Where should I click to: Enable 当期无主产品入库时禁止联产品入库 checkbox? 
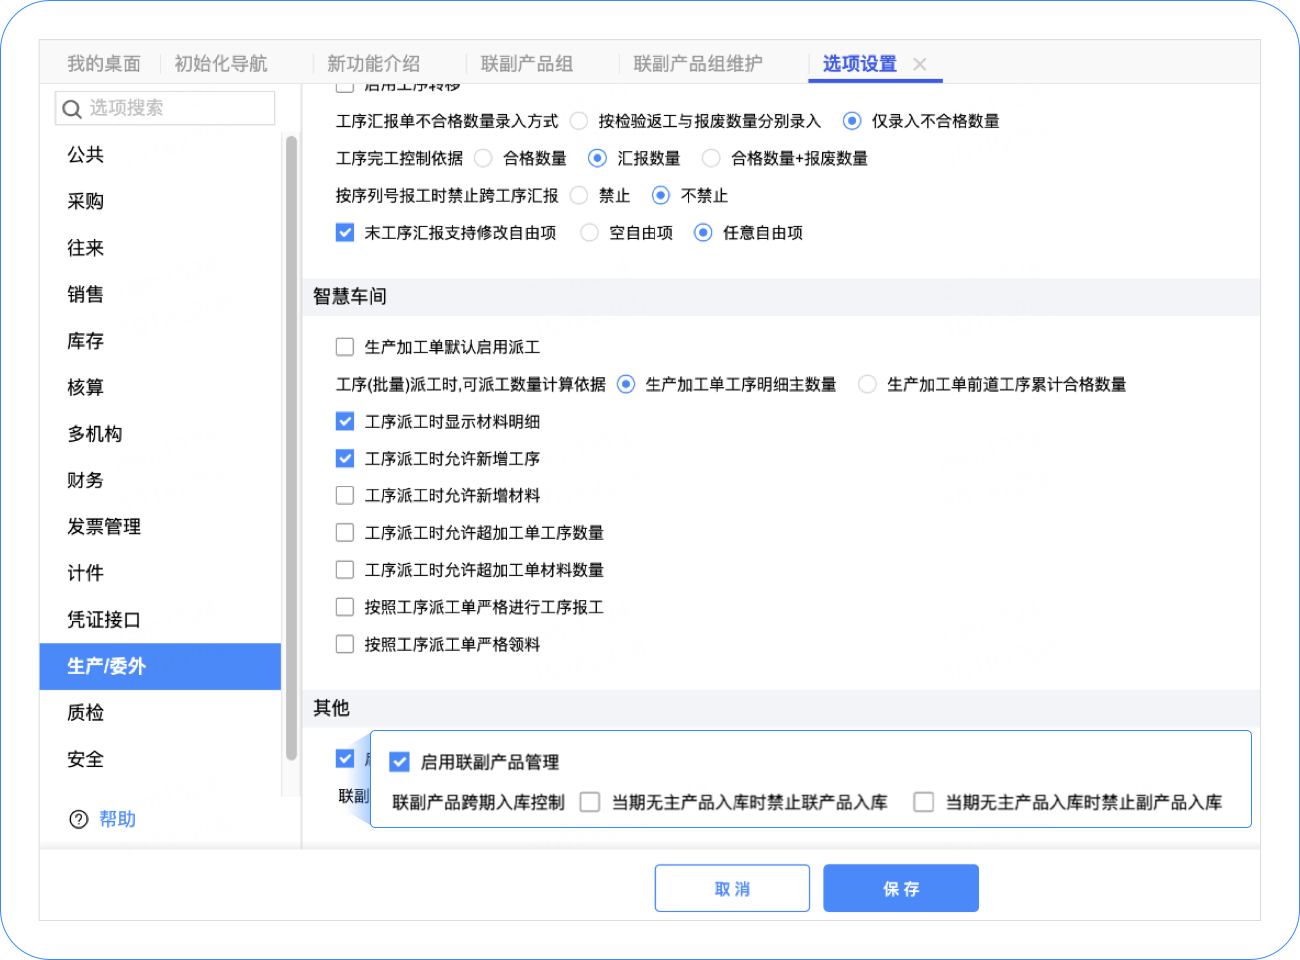590,802
